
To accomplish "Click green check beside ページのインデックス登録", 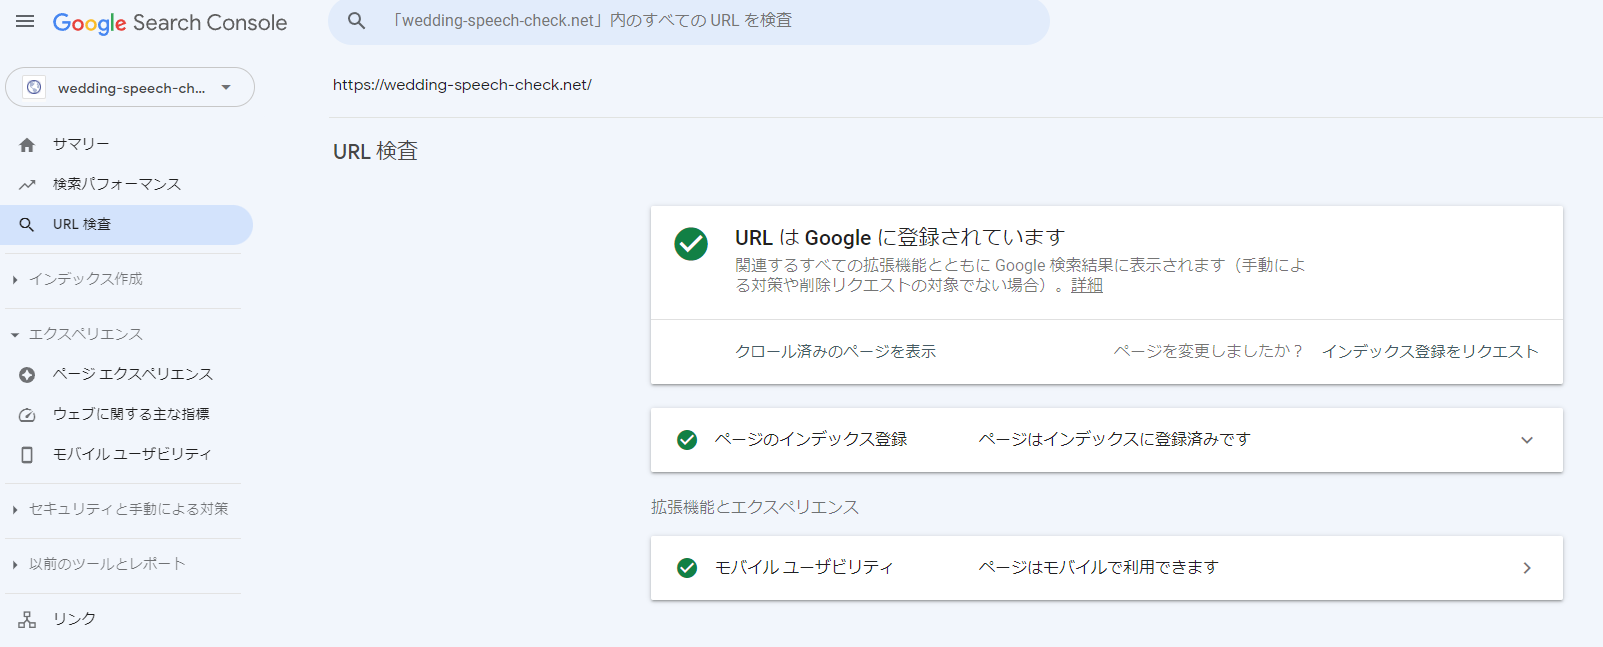I will click(687, 440).
